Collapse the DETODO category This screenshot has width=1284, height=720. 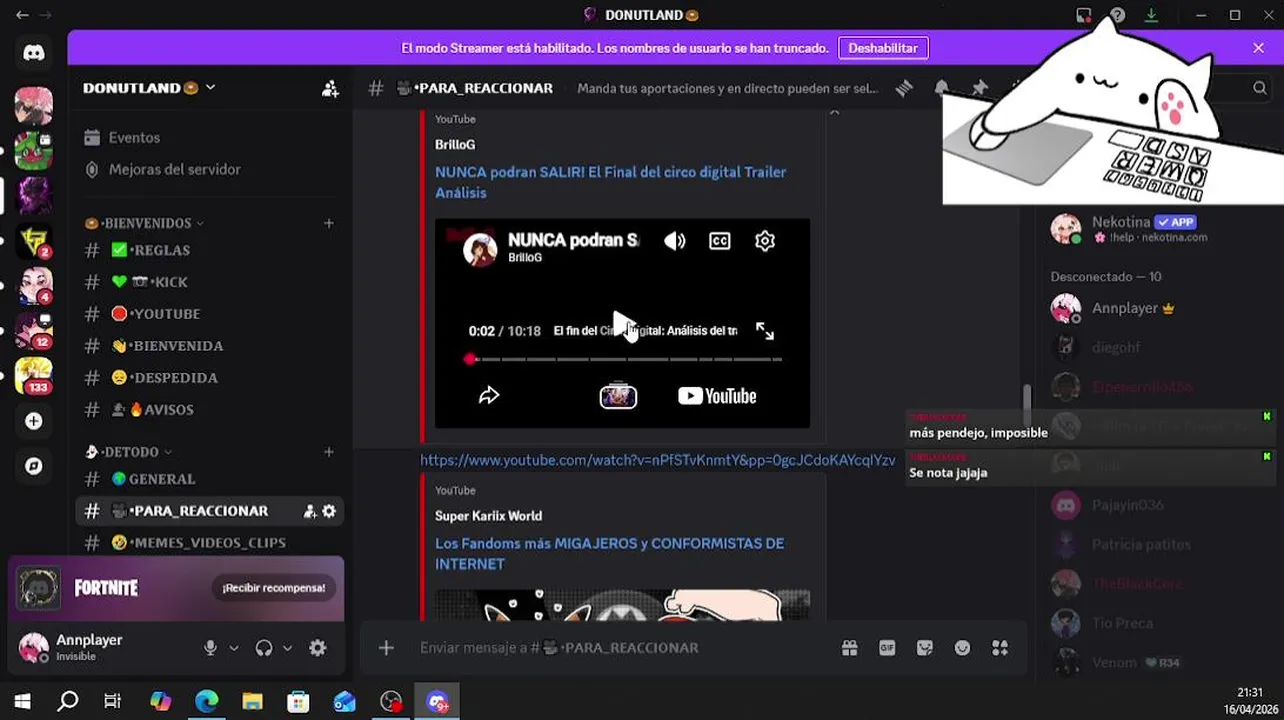click(130, 452)
